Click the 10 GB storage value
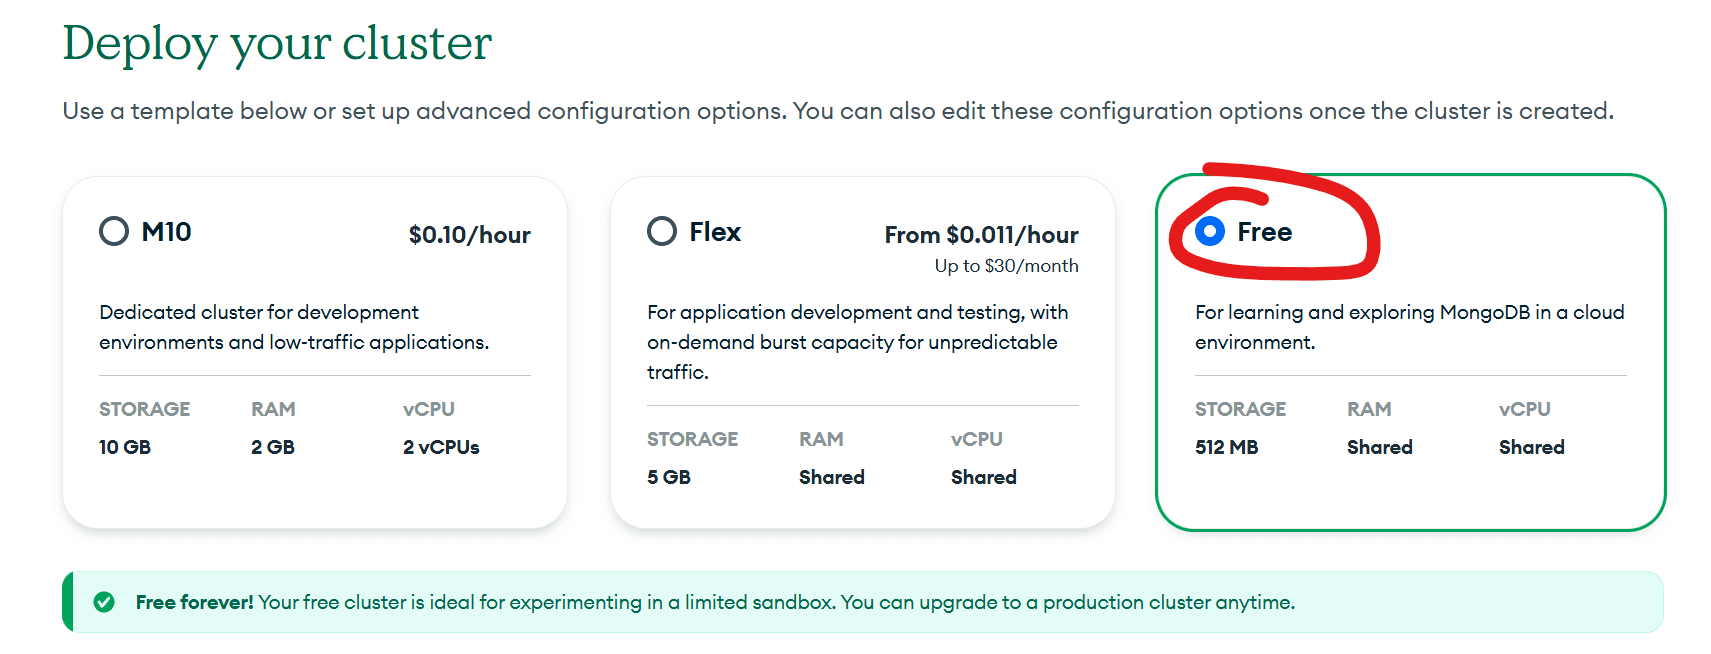Viewport: 1711px width, 654px height. point(124,447)
